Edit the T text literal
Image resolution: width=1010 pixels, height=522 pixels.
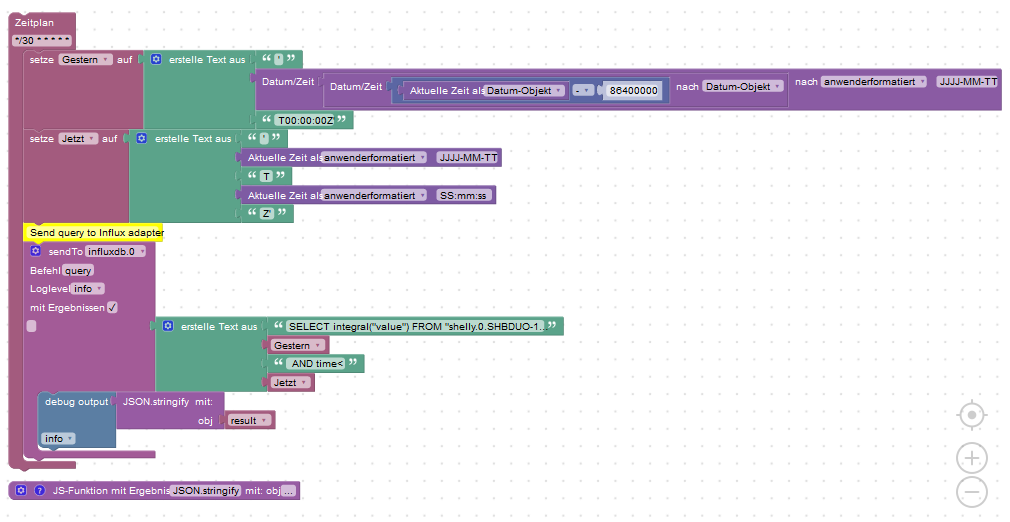tap(267, 177)
